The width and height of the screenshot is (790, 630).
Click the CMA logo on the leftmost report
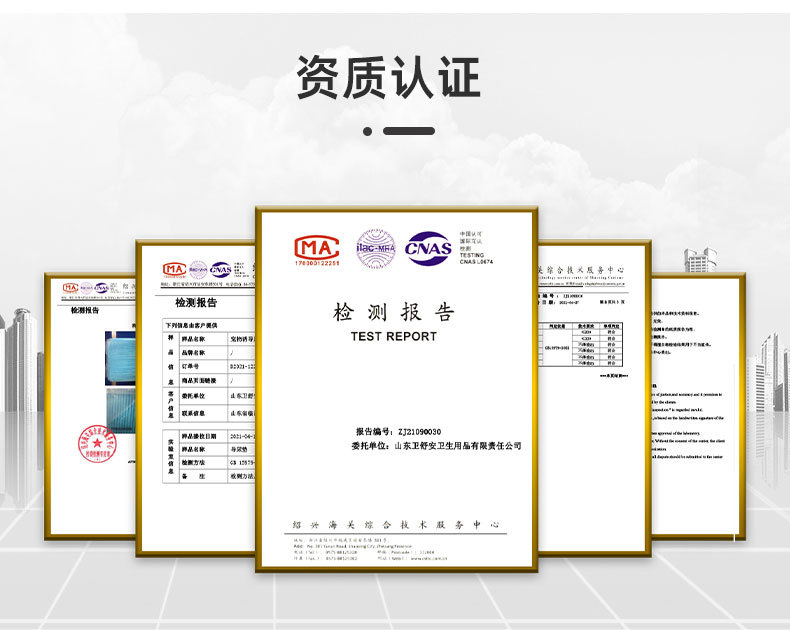tap(71, 288)
